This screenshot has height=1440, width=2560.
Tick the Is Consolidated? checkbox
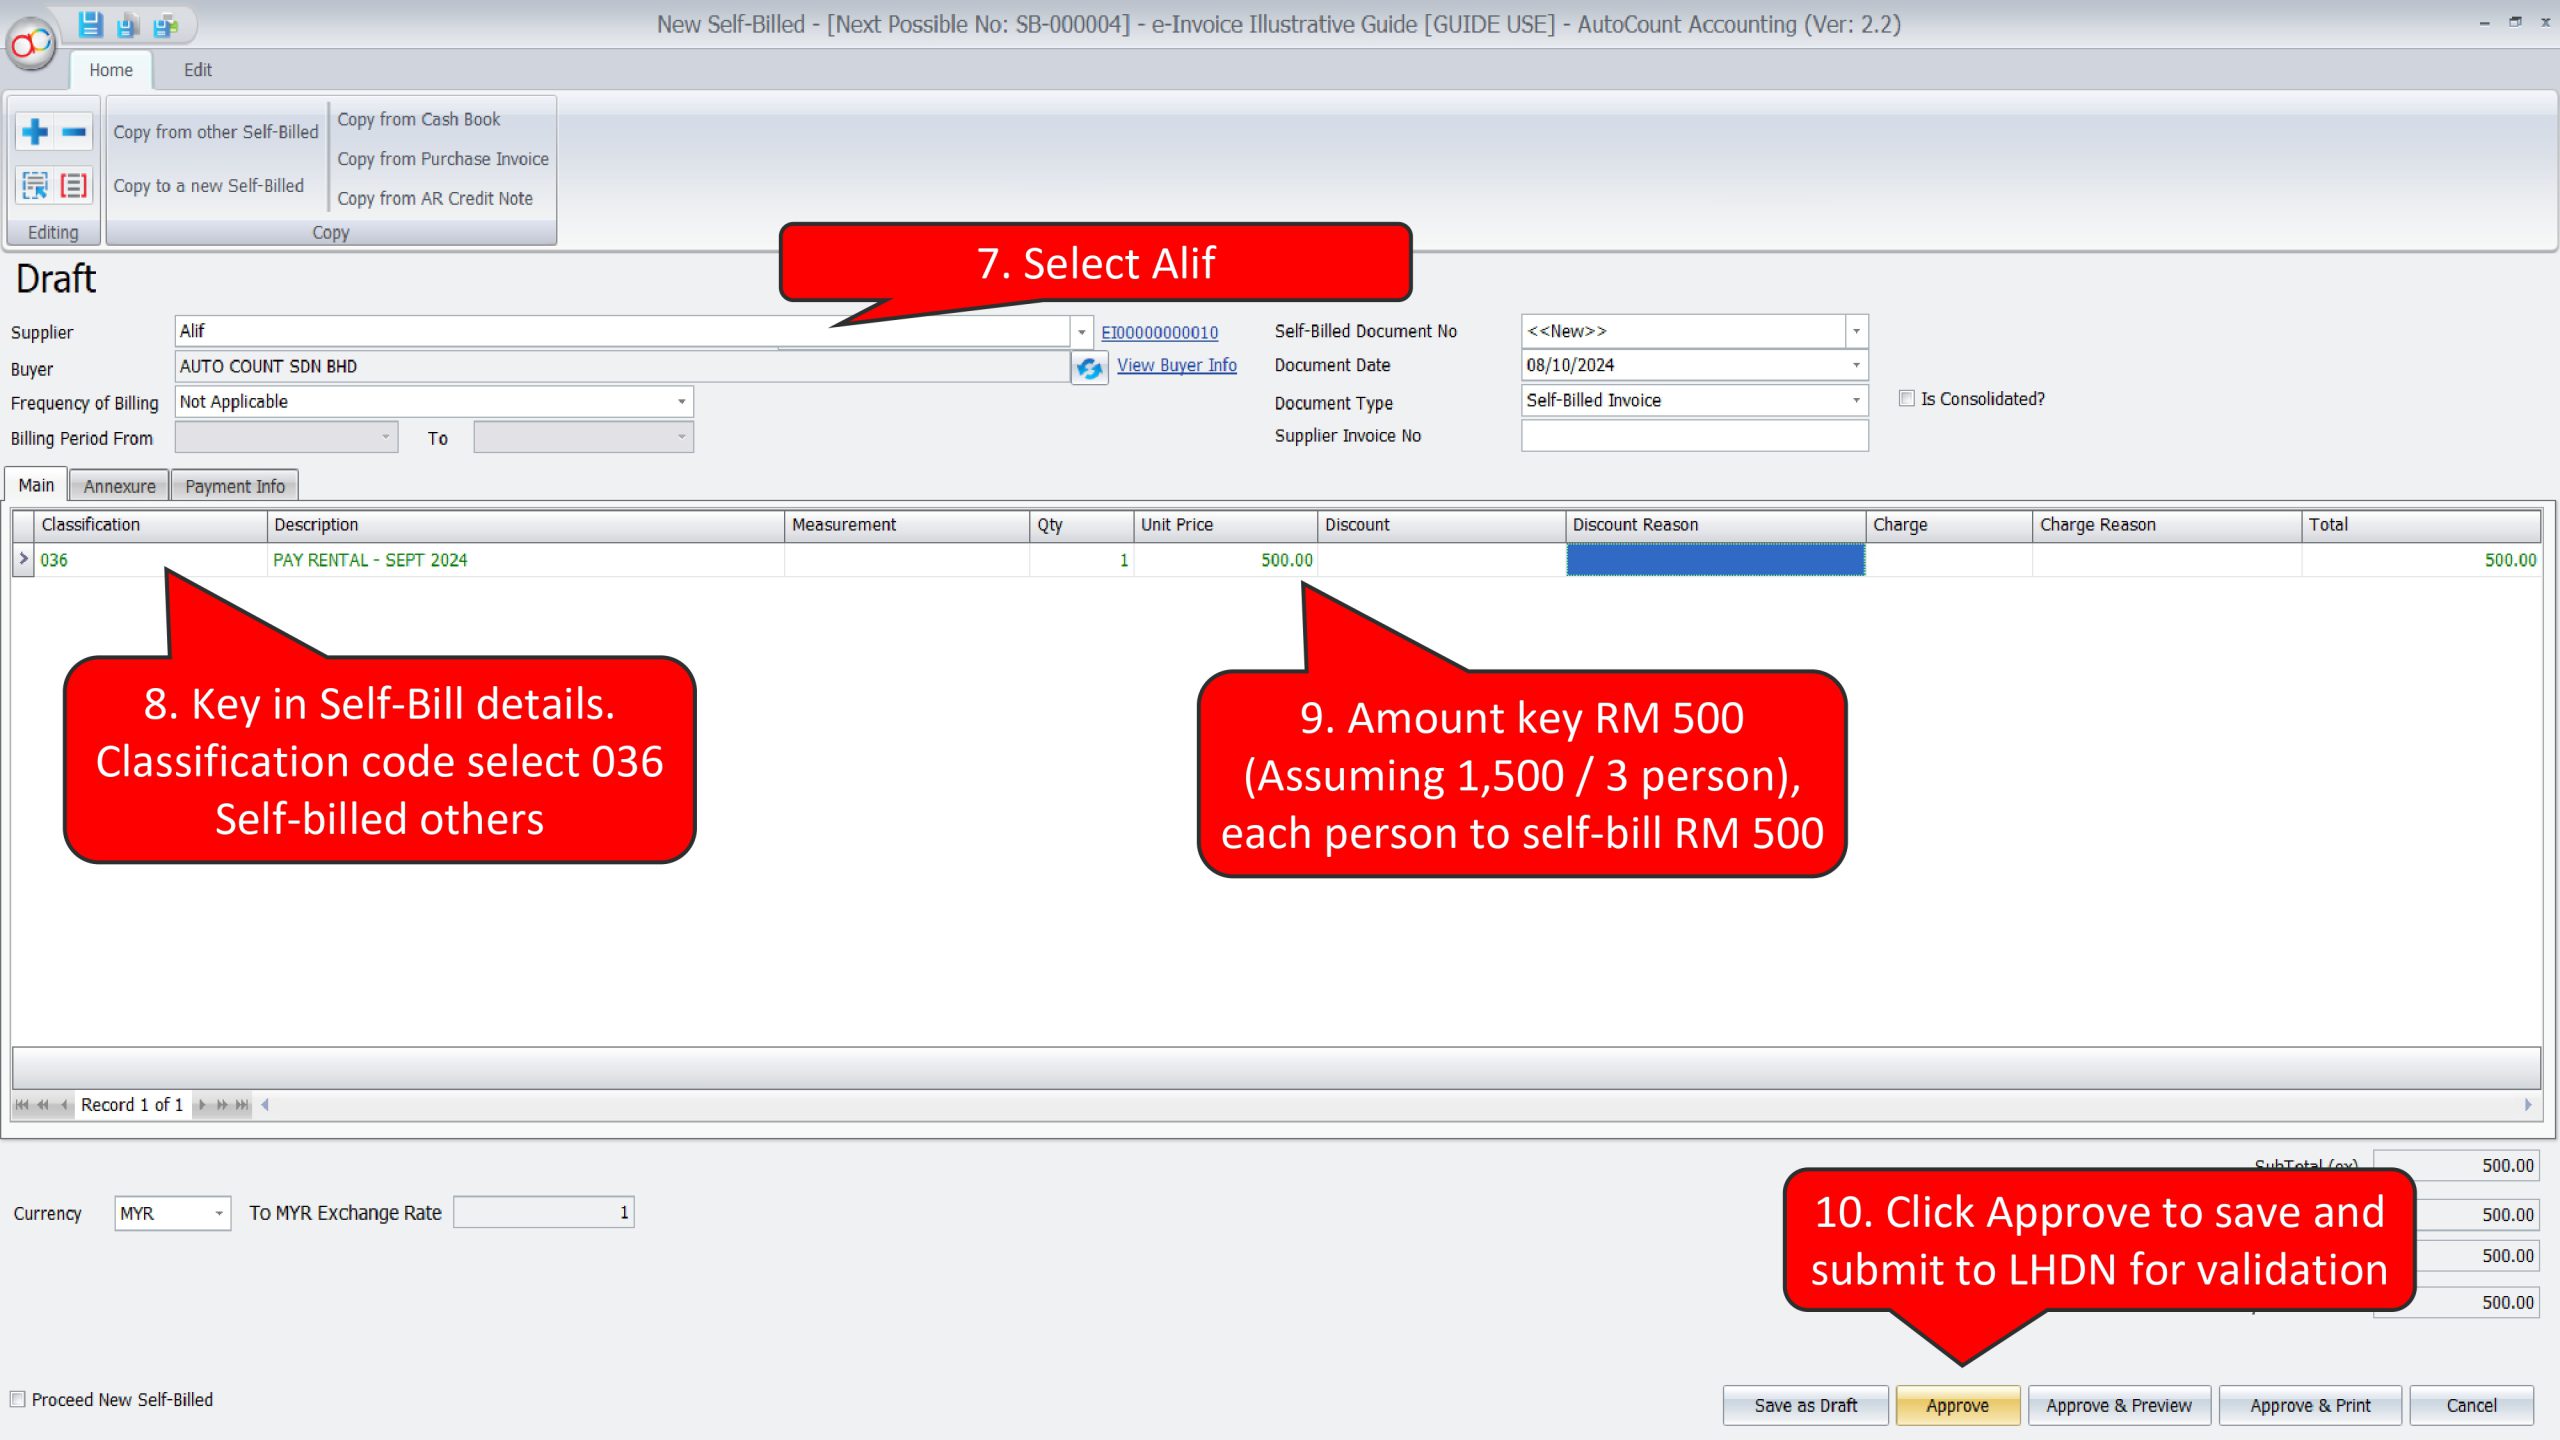(x=1907, y=398)
